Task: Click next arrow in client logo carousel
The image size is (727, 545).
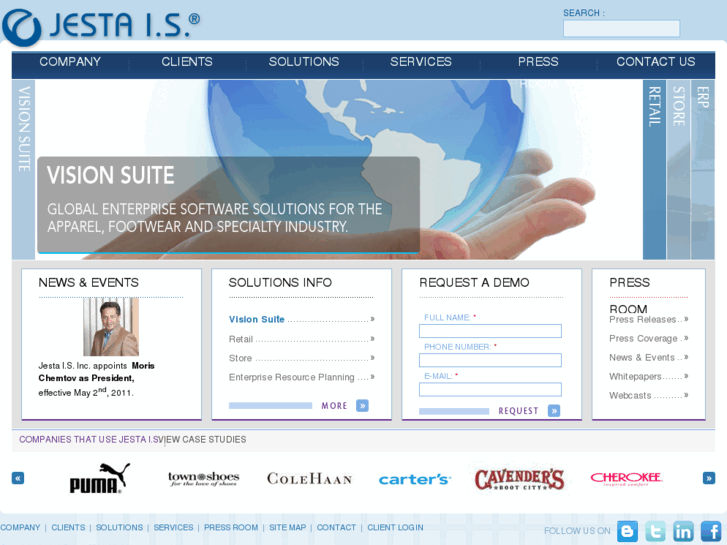Action: [708, 478]
